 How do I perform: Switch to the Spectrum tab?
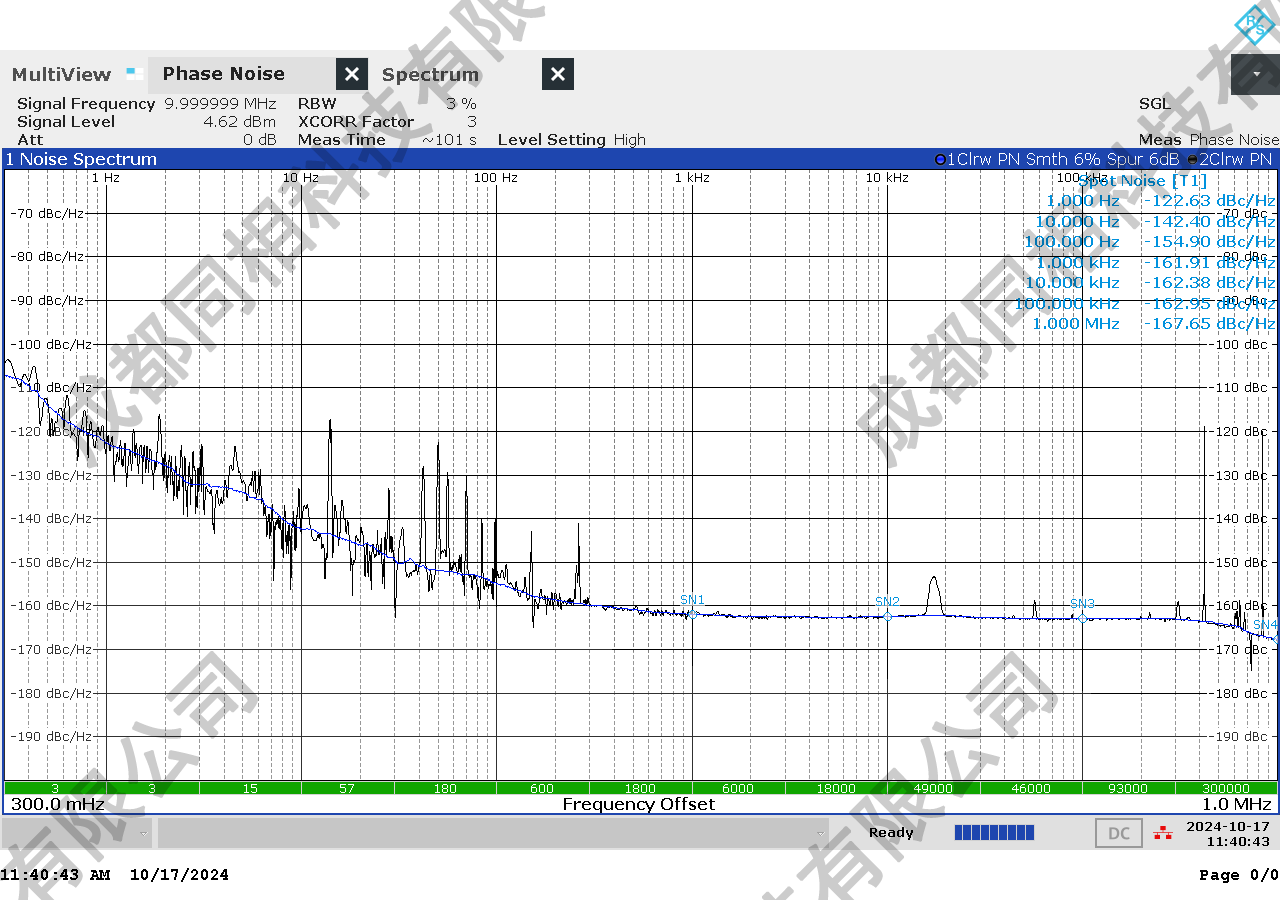click(x=430, y=74)
